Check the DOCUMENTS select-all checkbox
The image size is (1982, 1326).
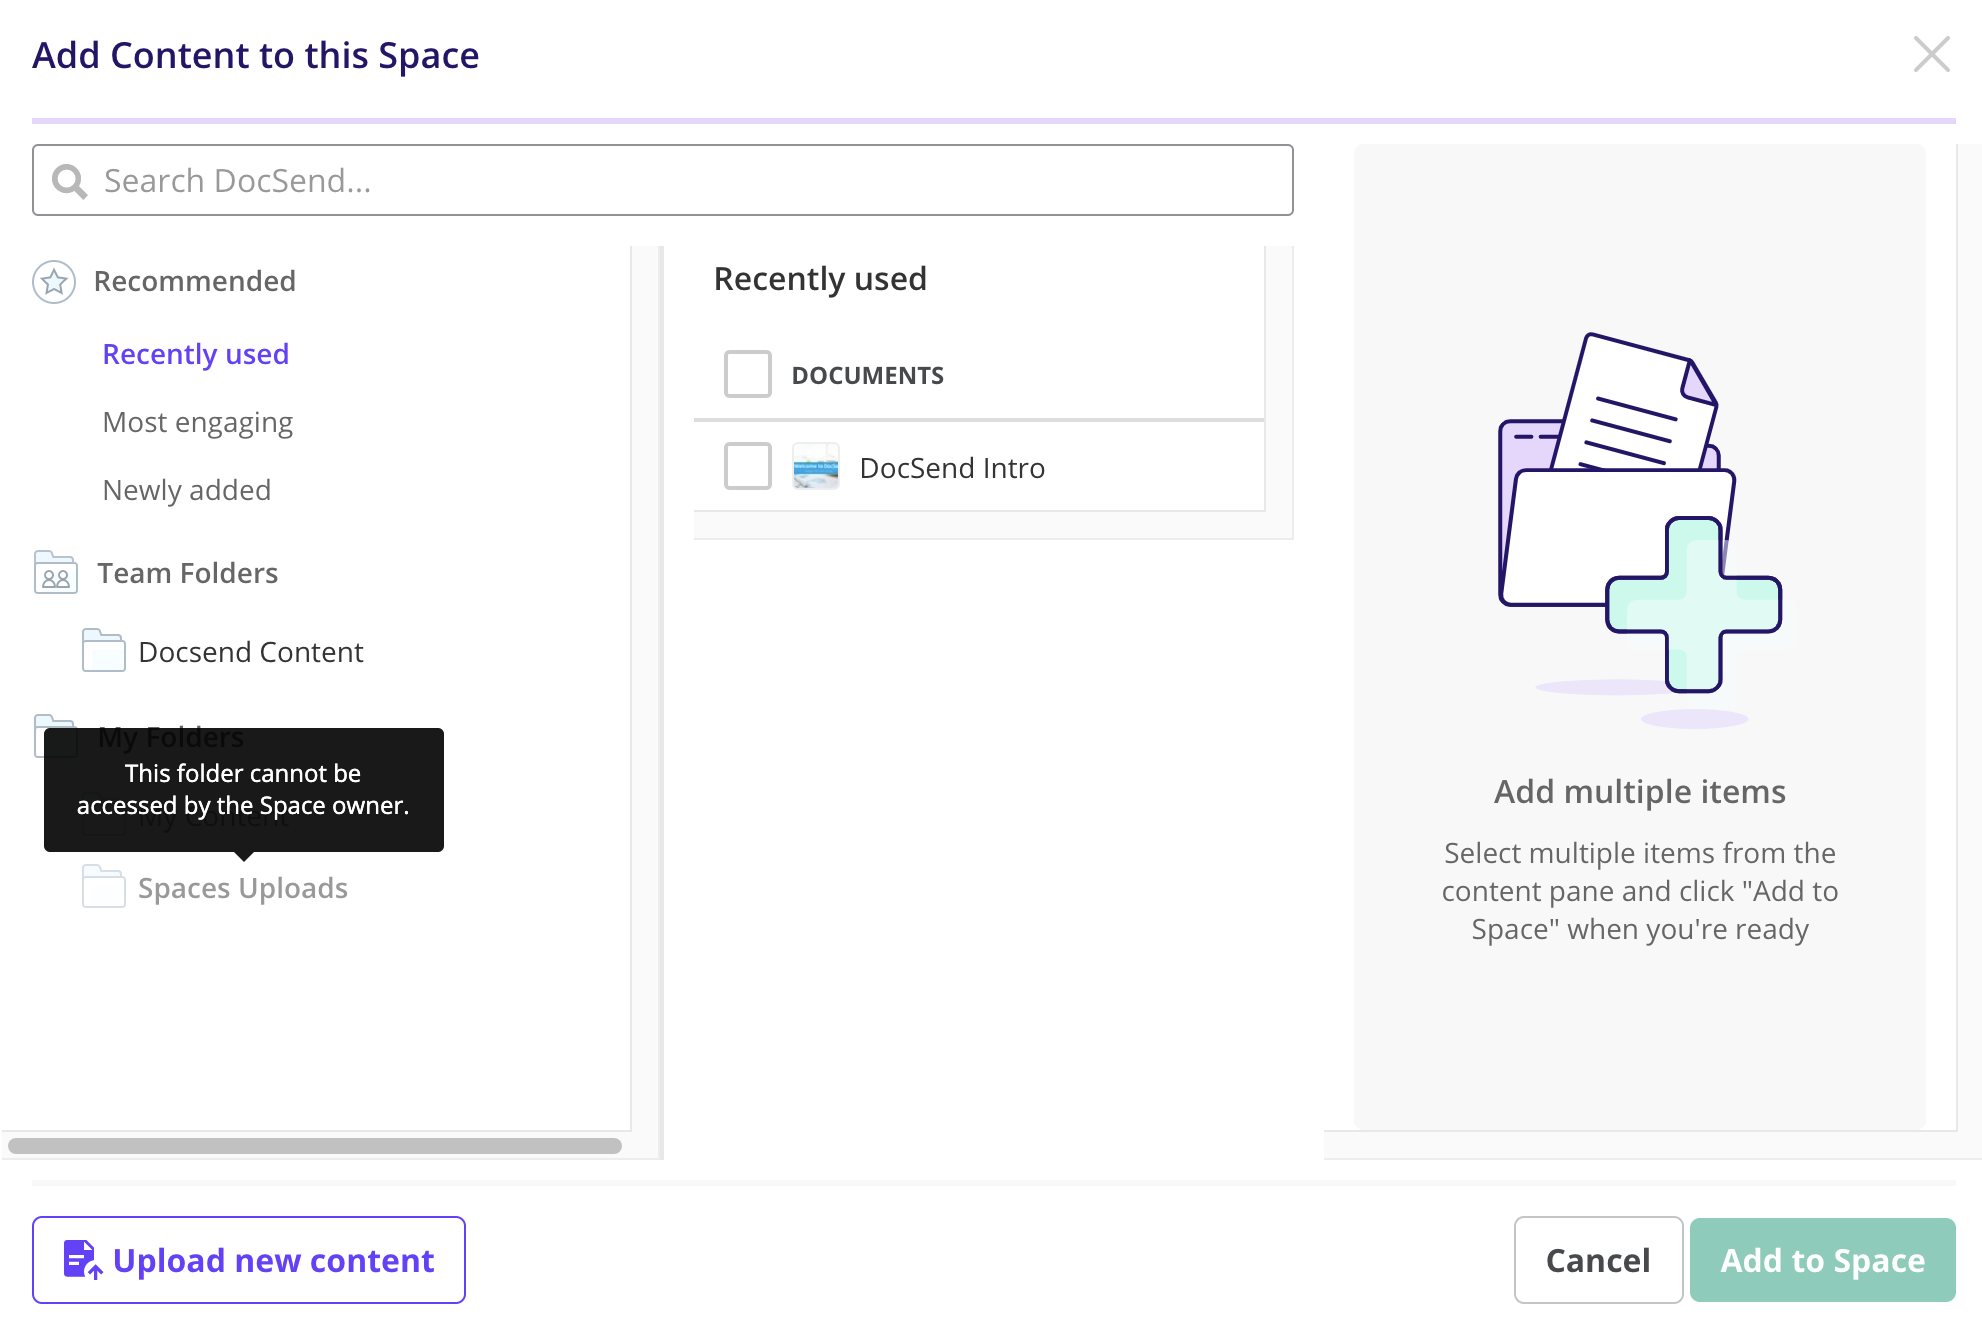(x=747, y=374)
